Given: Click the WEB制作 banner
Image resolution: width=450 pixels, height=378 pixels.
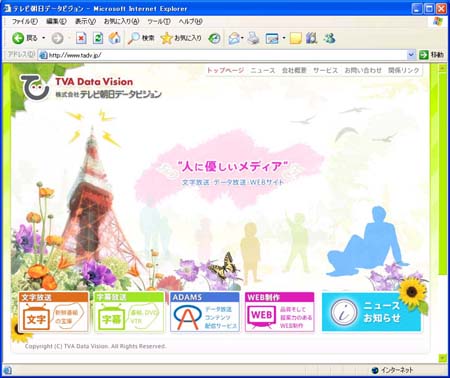Looking at the screenshot, I should [x=279, y=312].
